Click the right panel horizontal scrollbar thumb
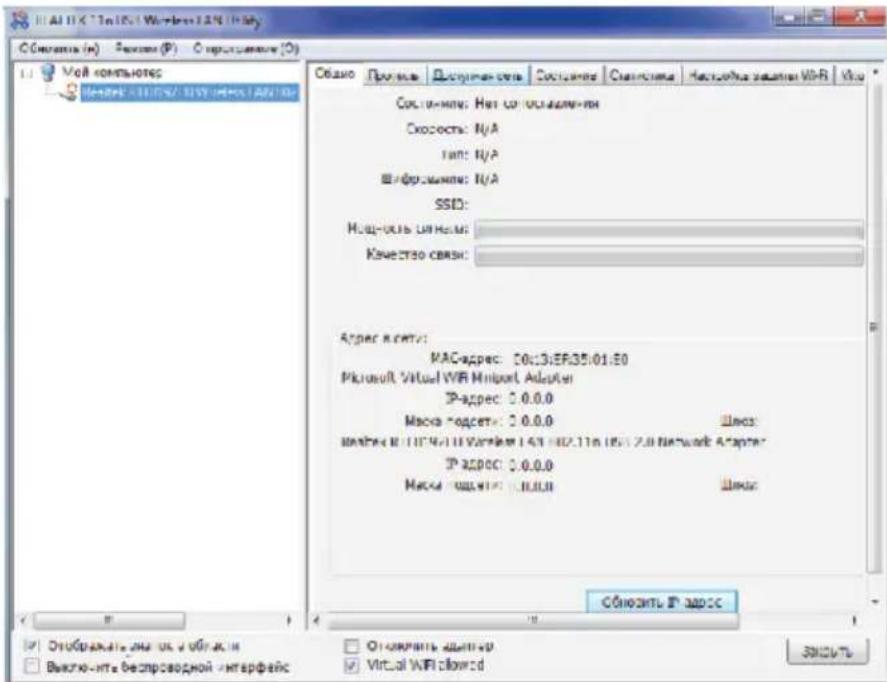887x682 pixels. click(532, 620)
